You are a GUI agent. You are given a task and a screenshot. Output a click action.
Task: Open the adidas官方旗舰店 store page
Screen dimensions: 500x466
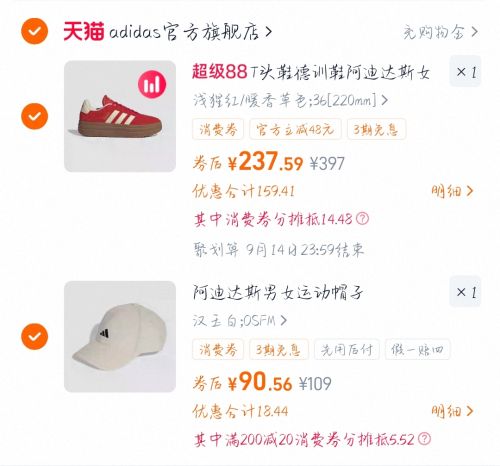(x=191, y=32)
